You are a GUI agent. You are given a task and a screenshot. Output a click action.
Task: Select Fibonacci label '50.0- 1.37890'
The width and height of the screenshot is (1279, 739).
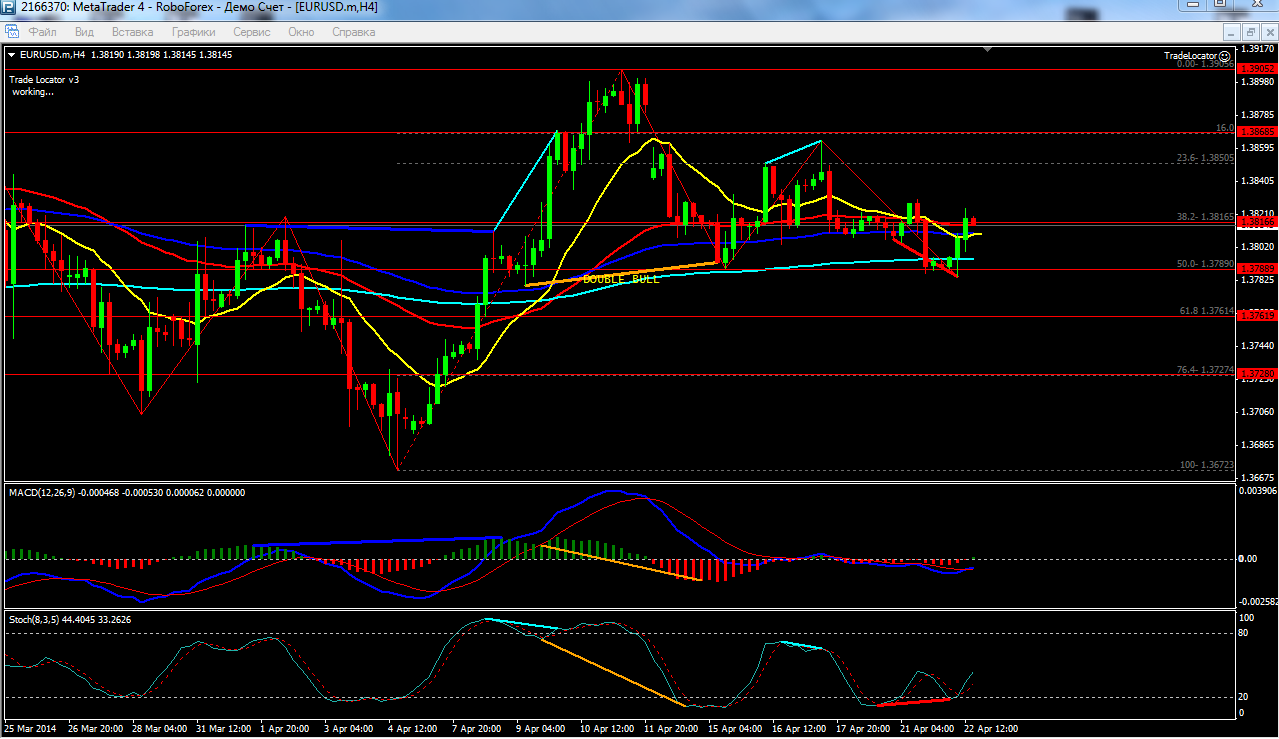coord(1205,263)
